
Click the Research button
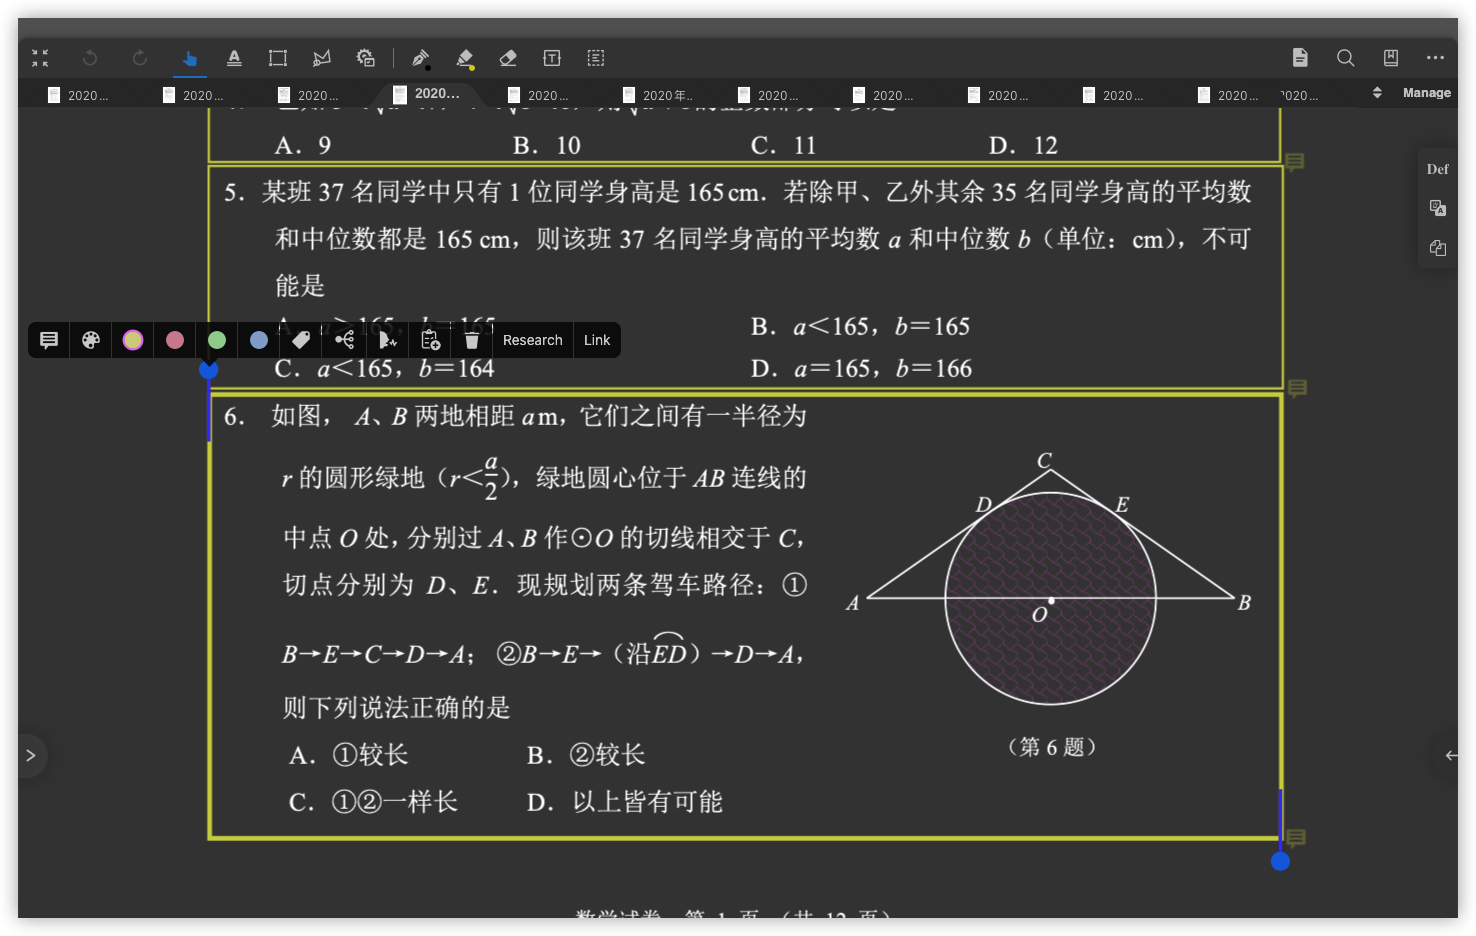[x=533, y=340]
